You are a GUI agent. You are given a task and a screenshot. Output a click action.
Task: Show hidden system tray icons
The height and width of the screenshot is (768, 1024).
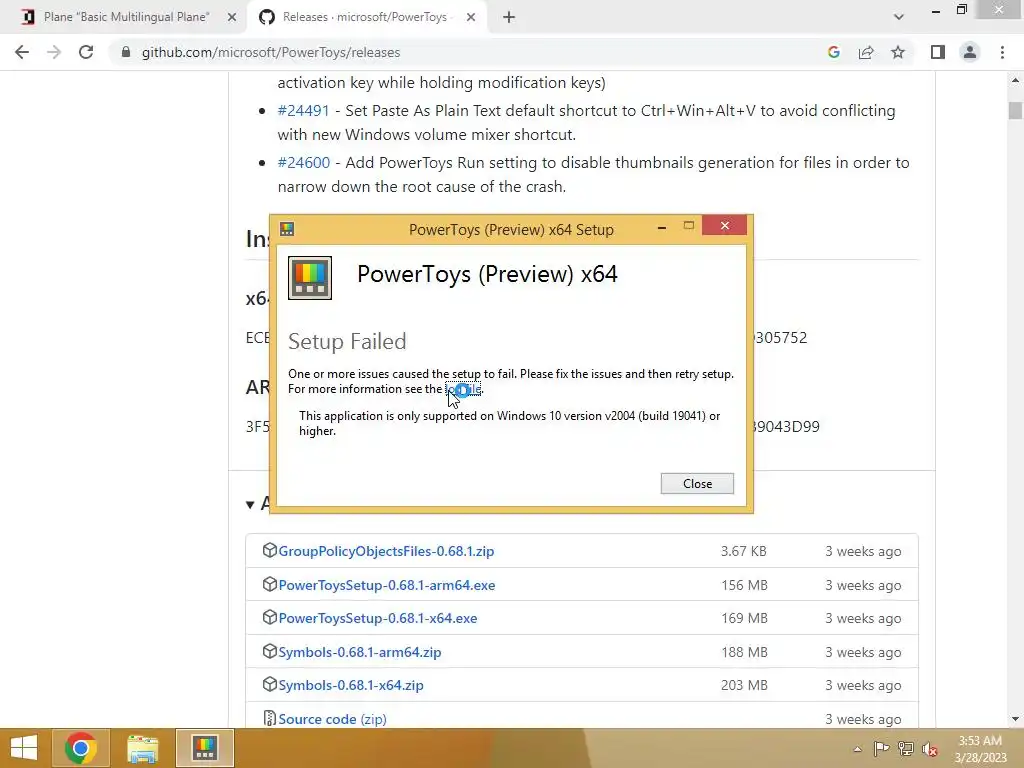[857, 750]
